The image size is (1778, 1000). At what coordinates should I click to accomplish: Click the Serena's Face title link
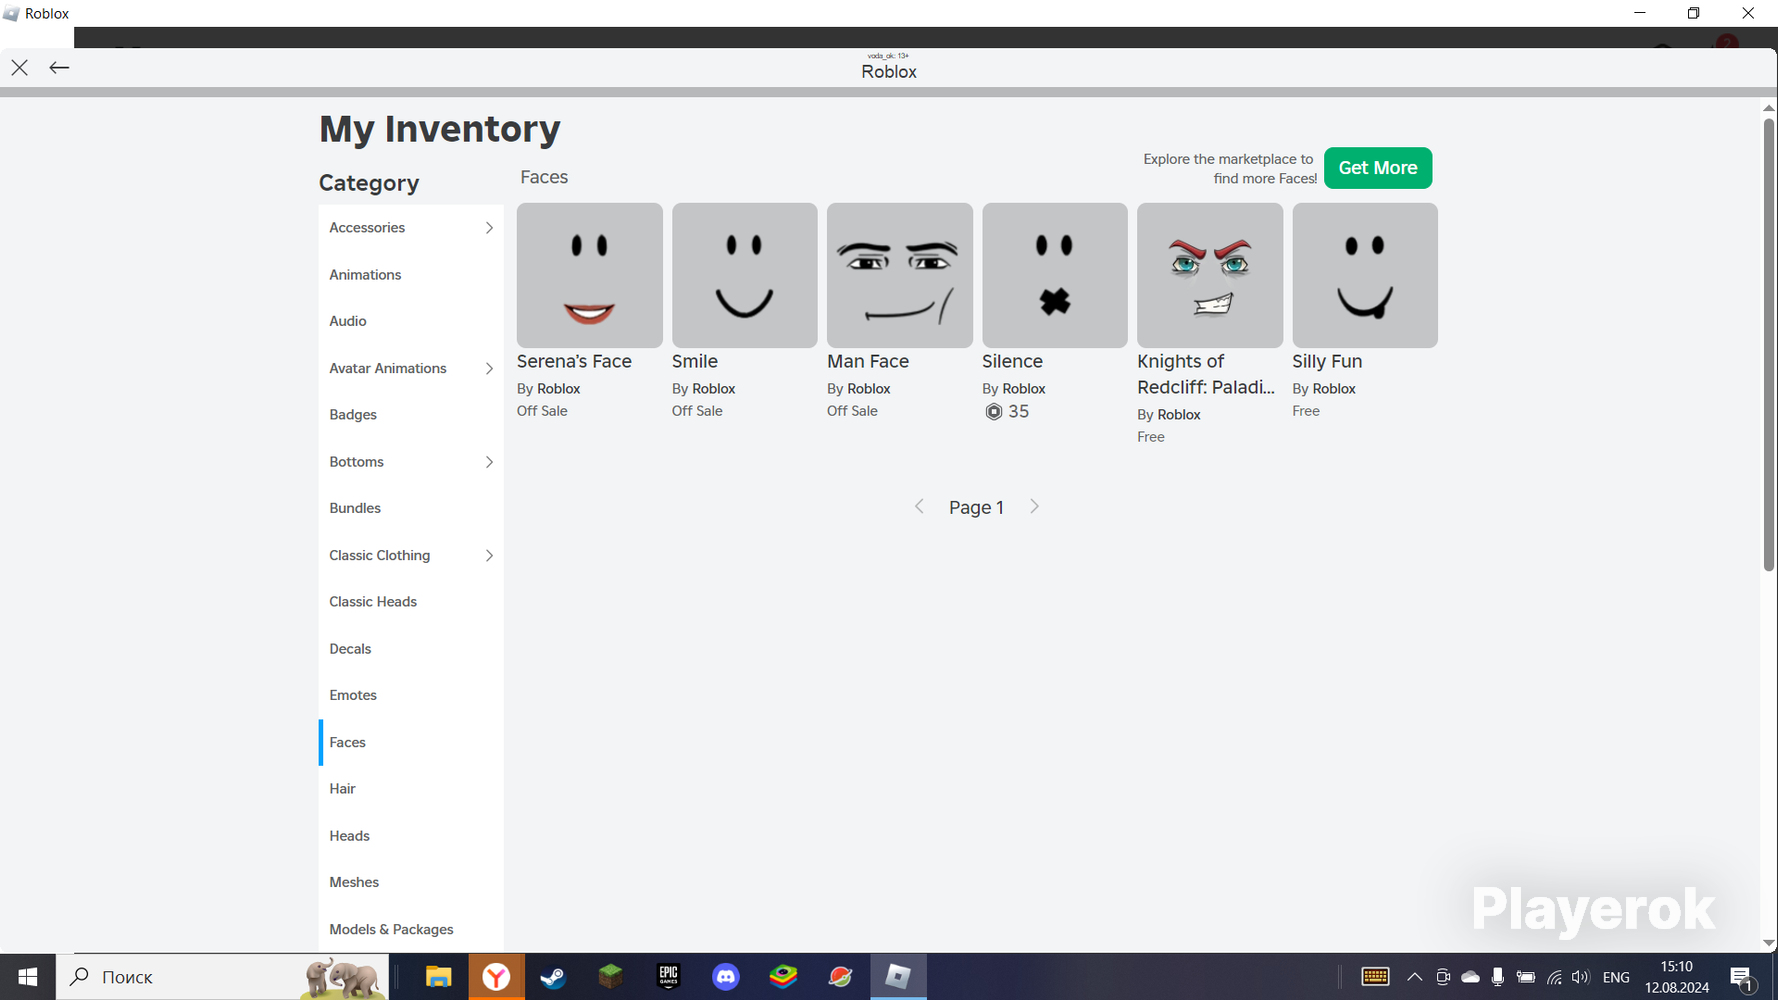574,362
